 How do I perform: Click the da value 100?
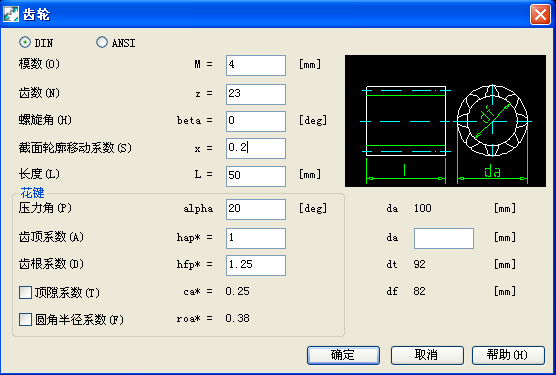[x=423, y=208]
